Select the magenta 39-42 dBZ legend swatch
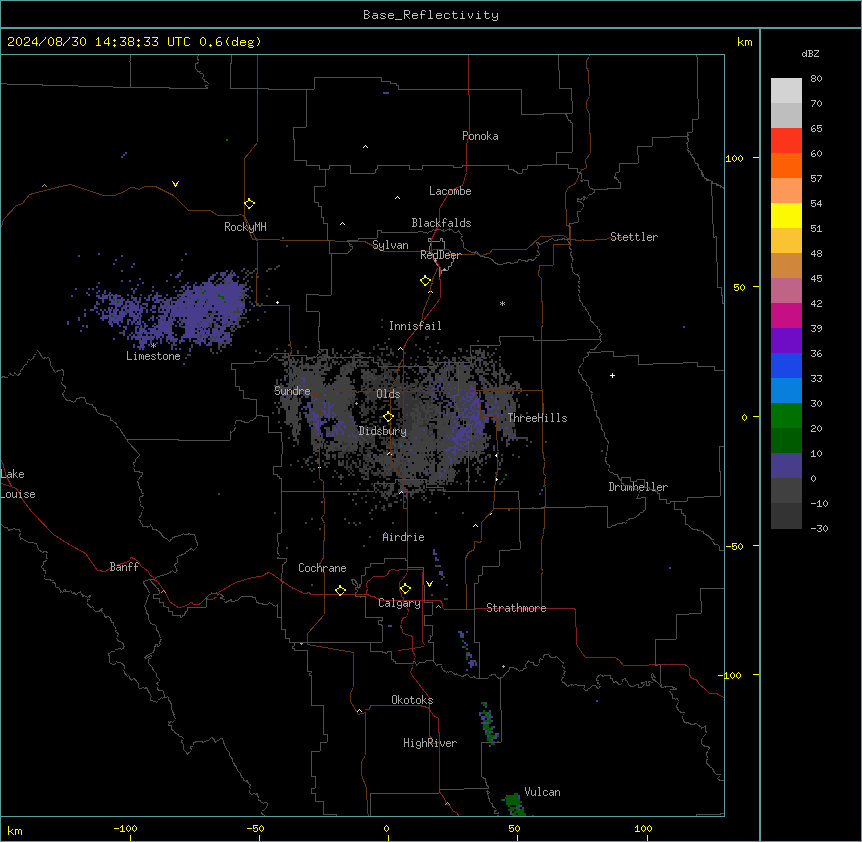 (786, 315)
